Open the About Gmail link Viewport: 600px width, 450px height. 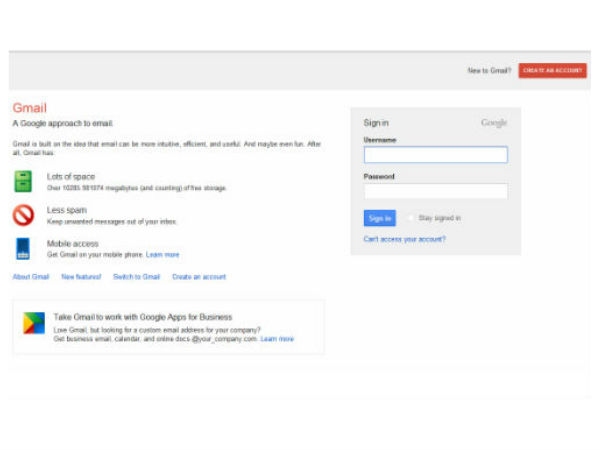[x=31, y=277]
